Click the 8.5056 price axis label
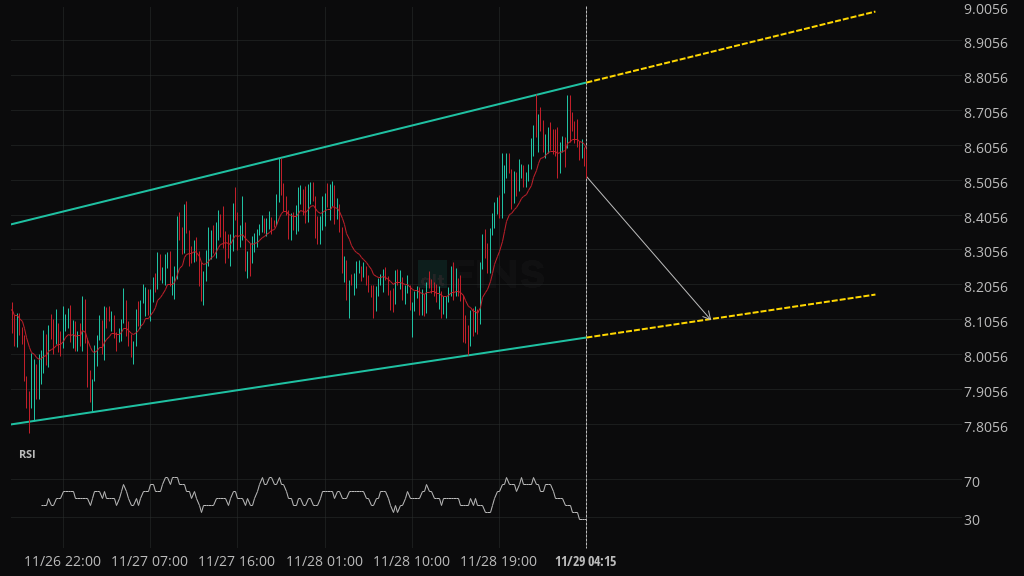This screenshot has height=576, width=1024. [984, 183]
